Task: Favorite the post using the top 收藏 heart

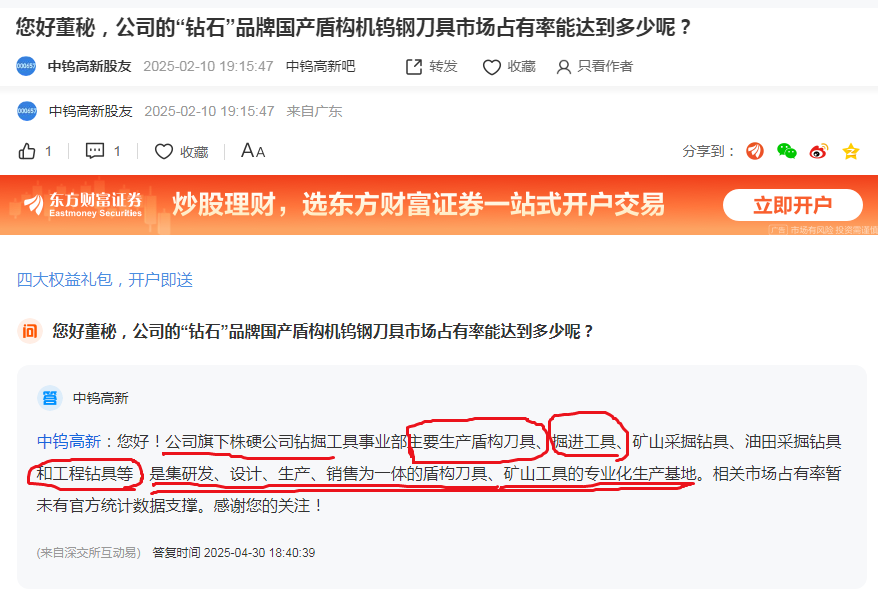Action: (492, 67)
